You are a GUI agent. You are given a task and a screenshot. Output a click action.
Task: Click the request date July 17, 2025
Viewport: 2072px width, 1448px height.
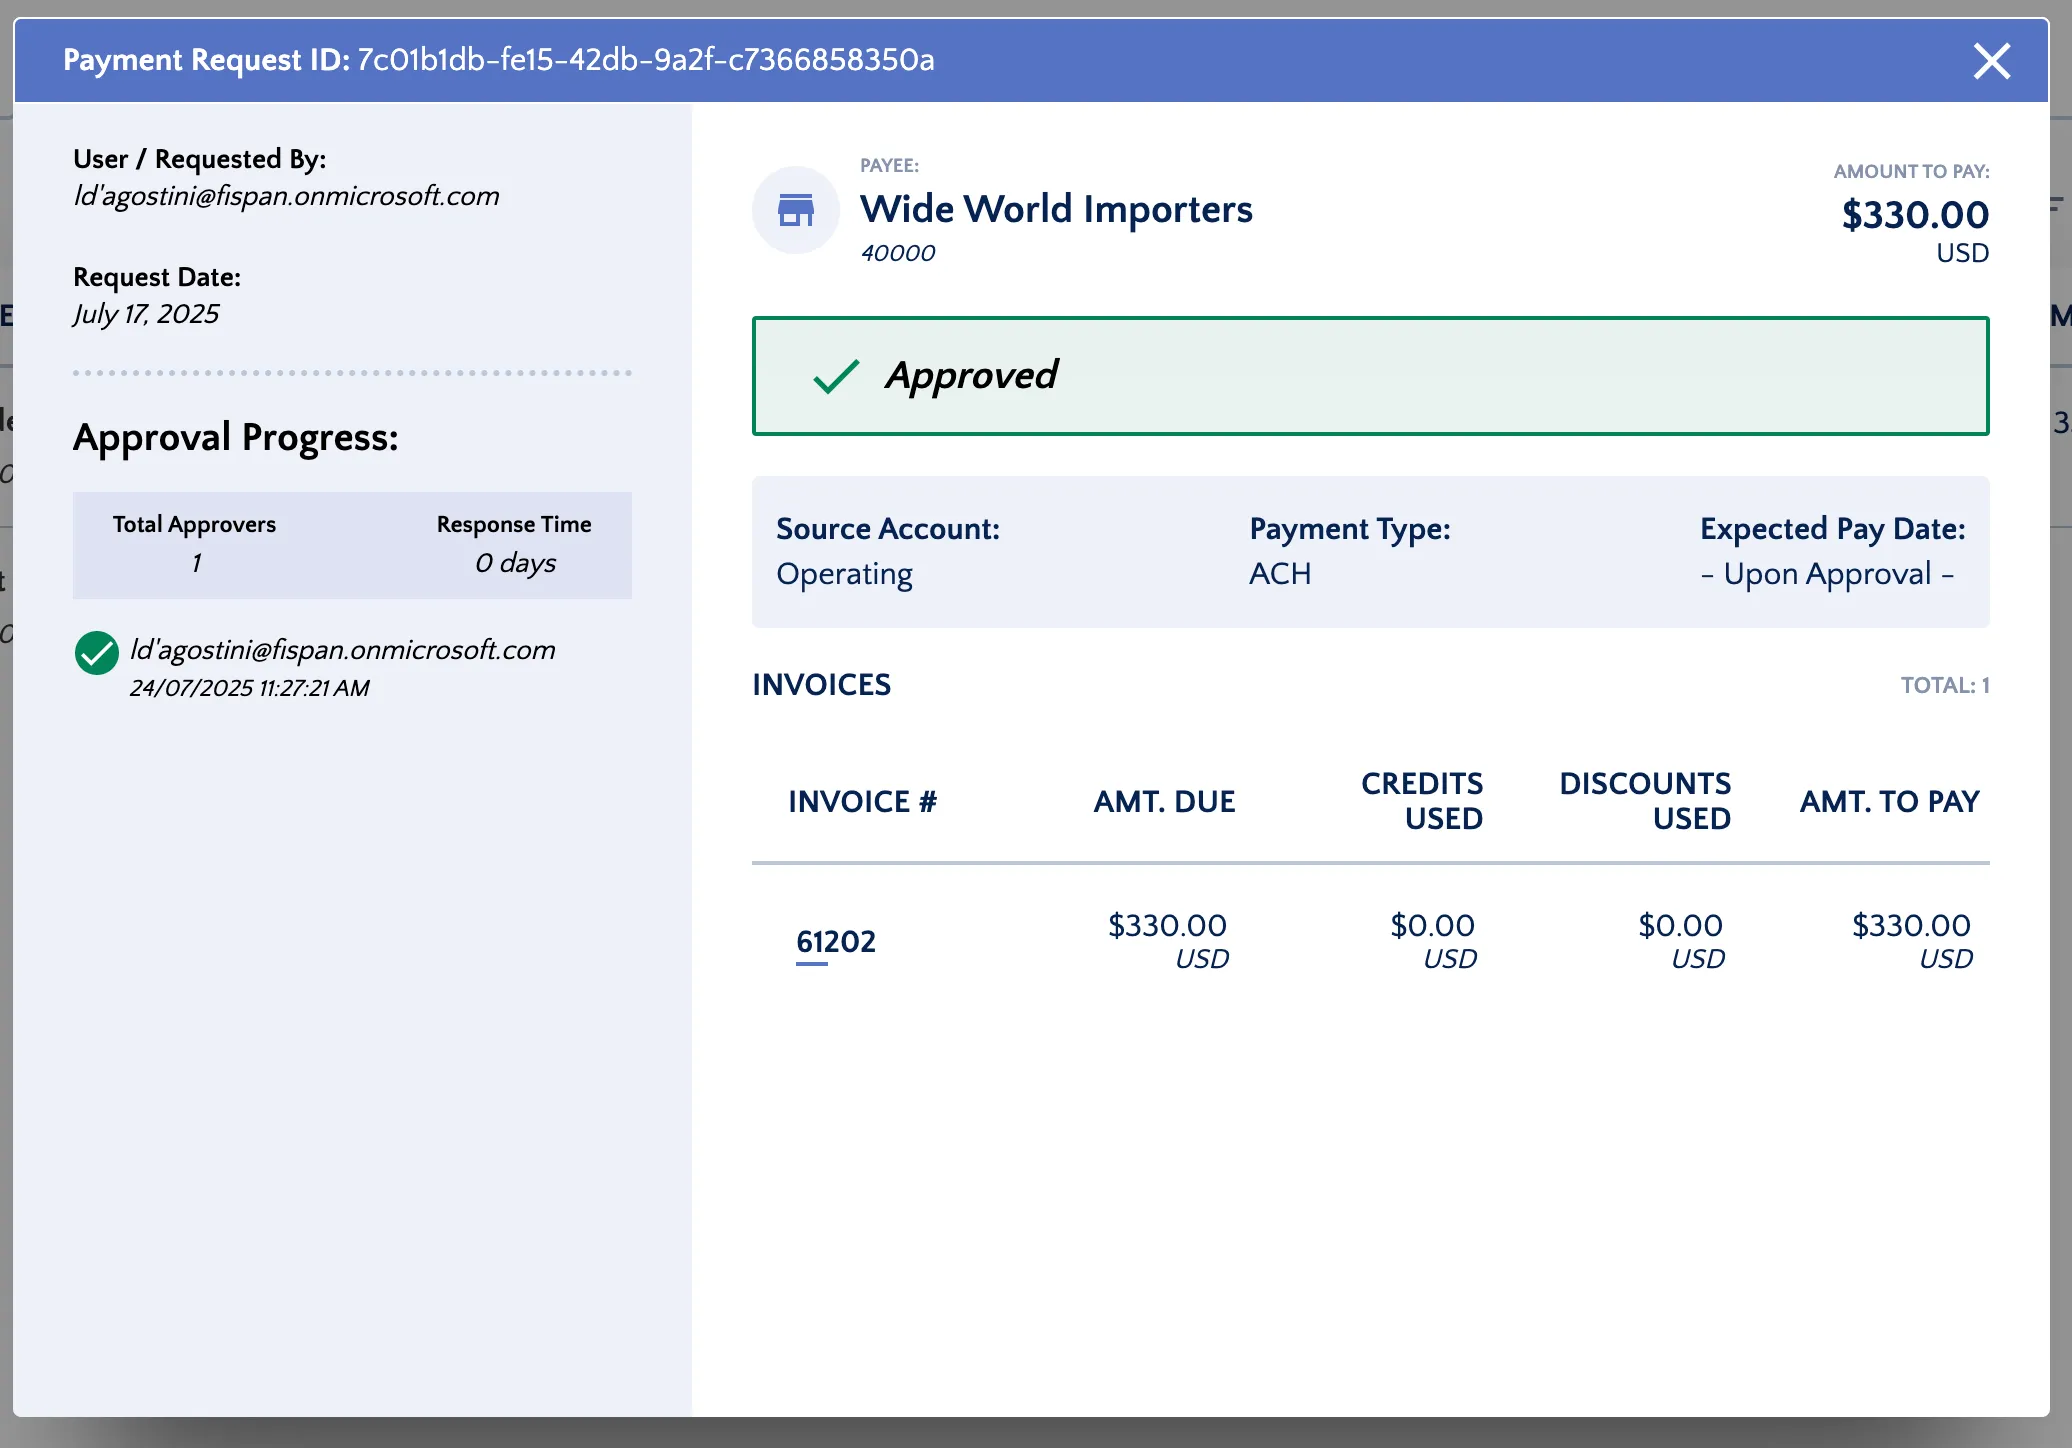click(x=146, y=314)
